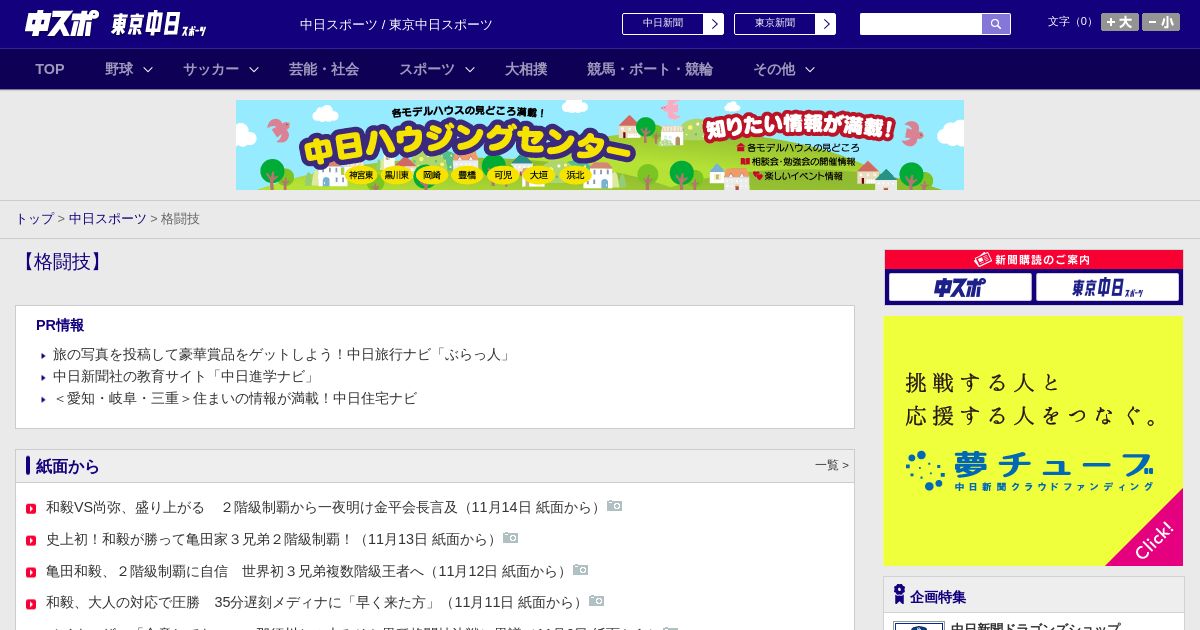Click red bullet icon before 亀田和毅、２階級制覇 article
The height and width of the screenshot is (630, 1200).
31,573
